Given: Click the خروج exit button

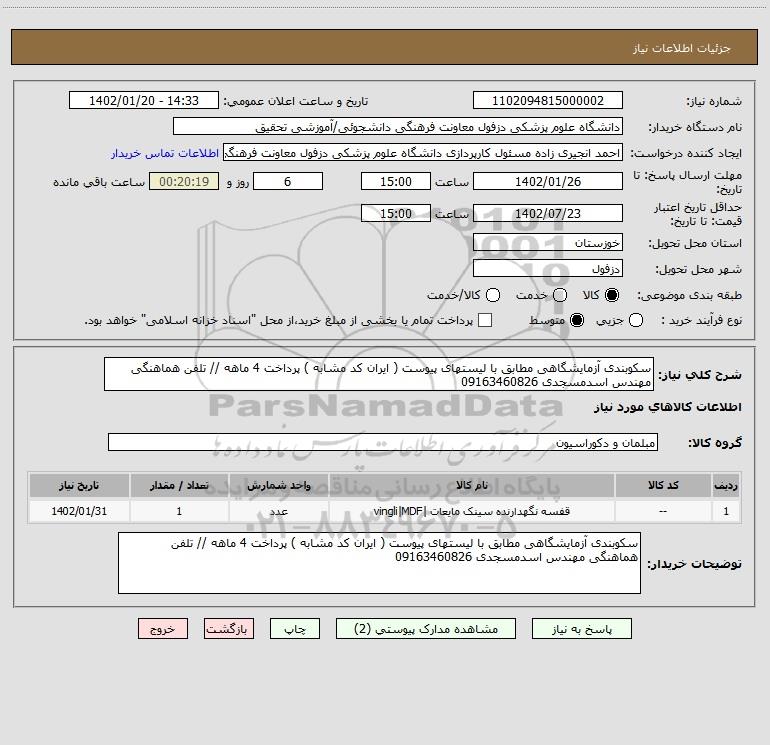Looking at the screenshot, I should [x=163, y=629].
